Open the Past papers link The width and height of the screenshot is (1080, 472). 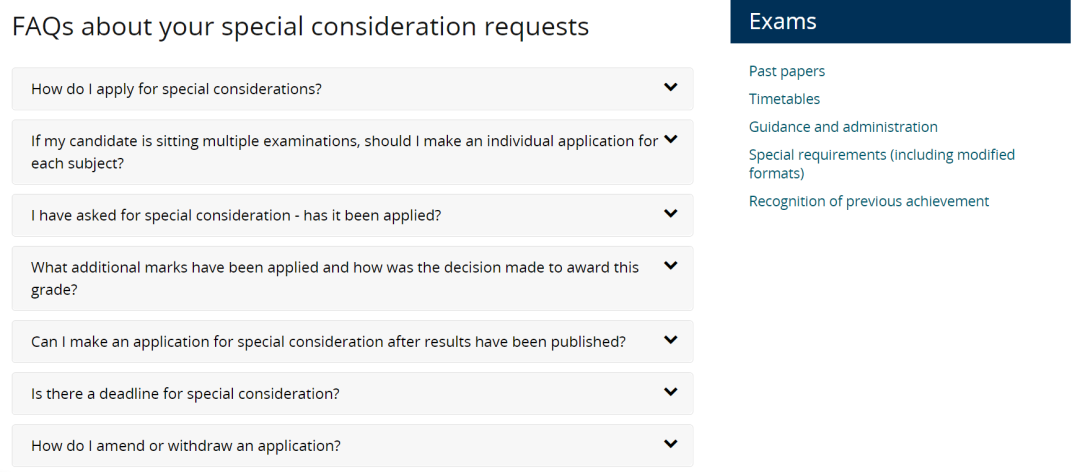(787, 71)
